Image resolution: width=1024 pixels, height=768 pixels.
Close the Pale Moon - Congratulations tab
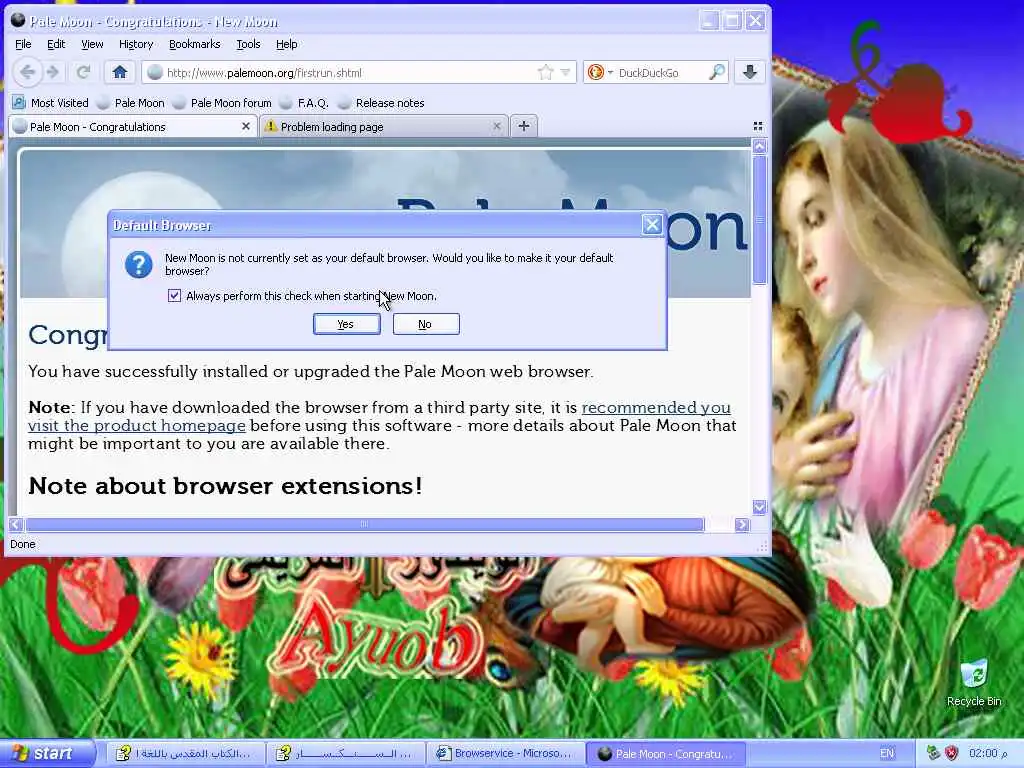[246, 126]
